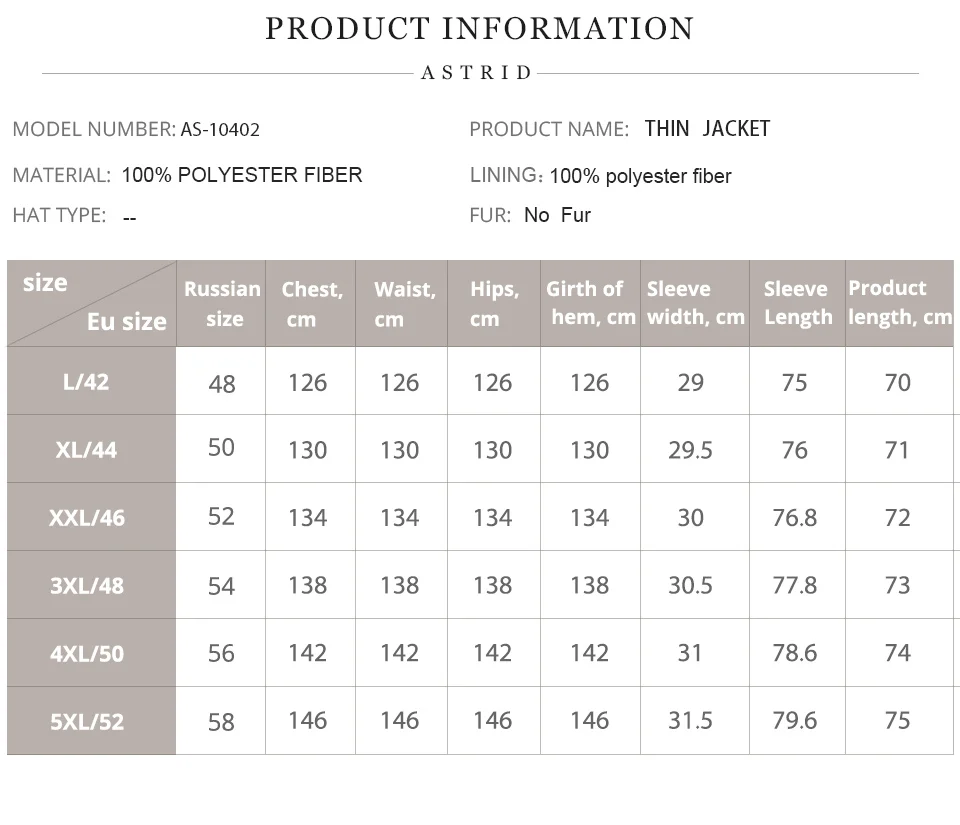Select the Girth of hem column header
Screen dimensions: 960x825
point(590,302)
